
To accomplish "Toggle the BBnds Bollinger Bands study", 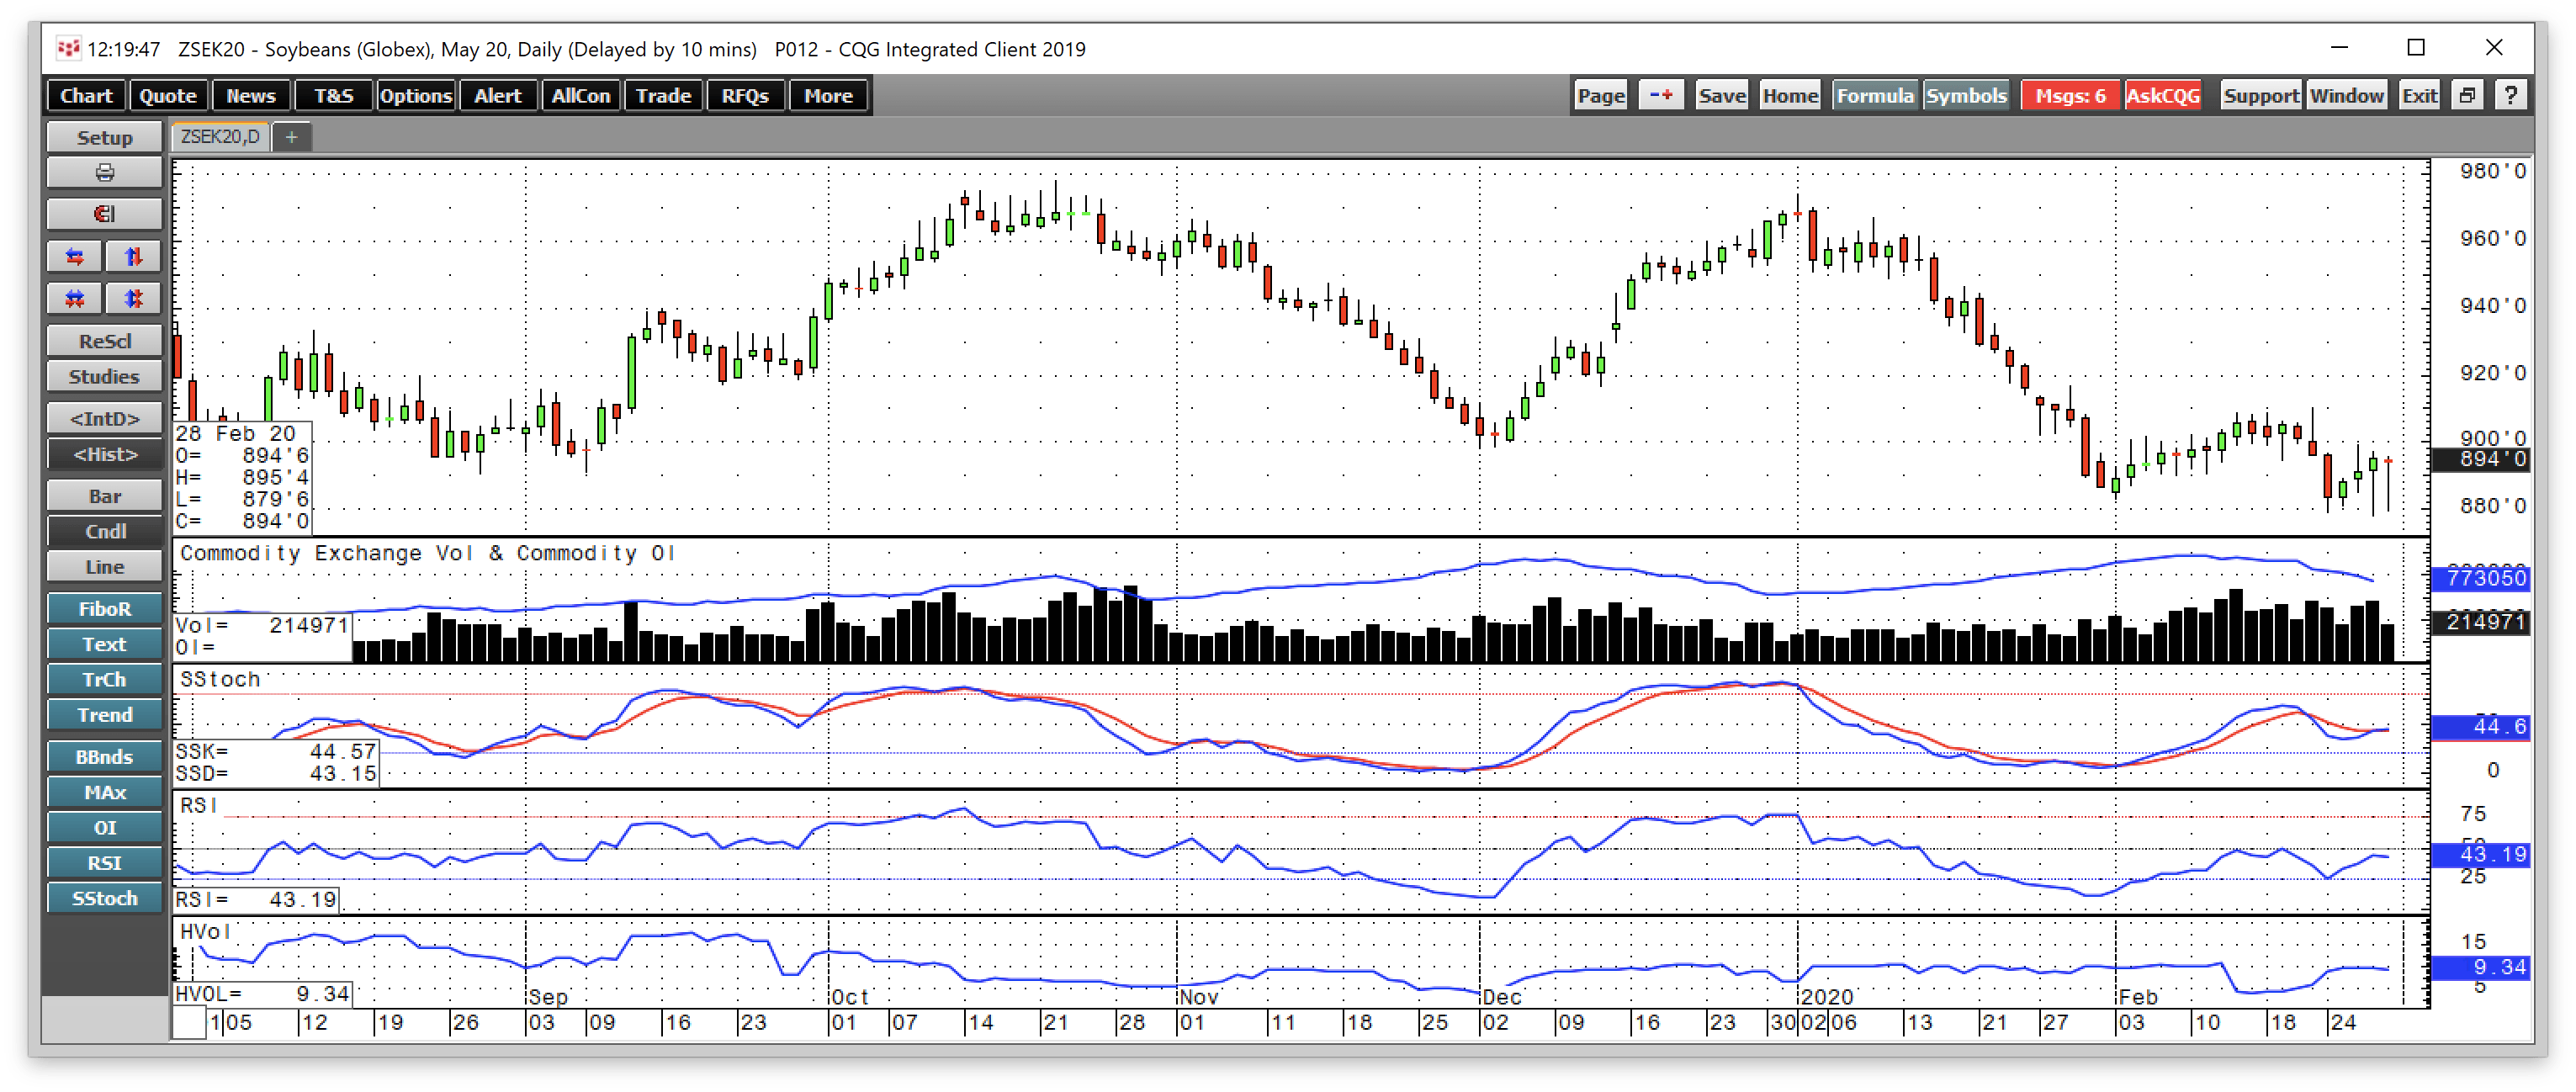I will pyautogui.click(x=104, y=757).
